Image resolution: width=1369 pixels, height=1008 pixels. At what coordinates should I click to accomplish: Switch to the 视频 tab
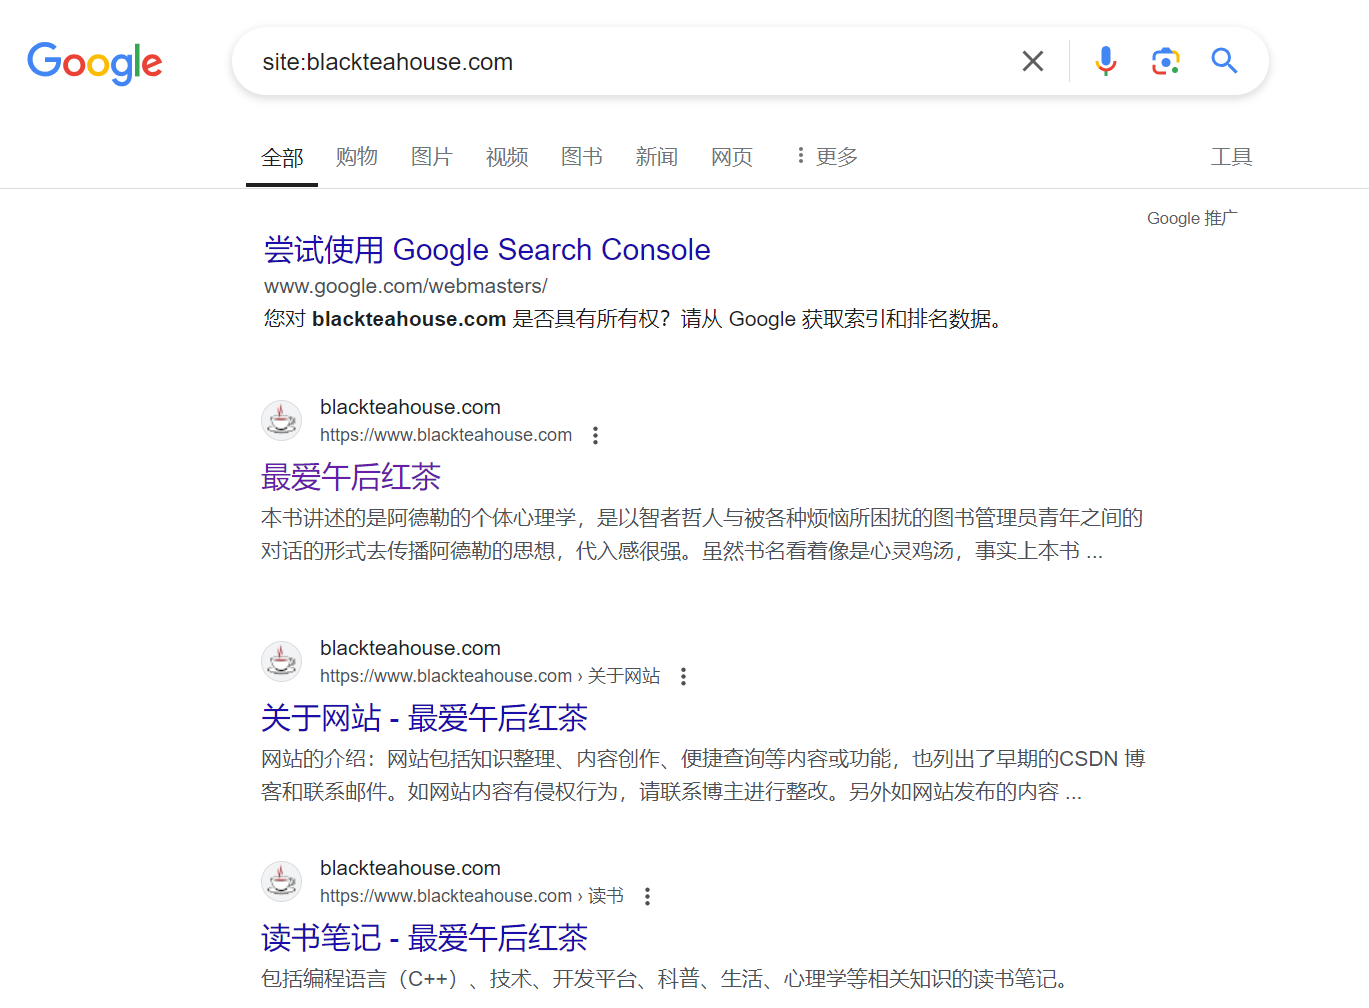[507, 156]
